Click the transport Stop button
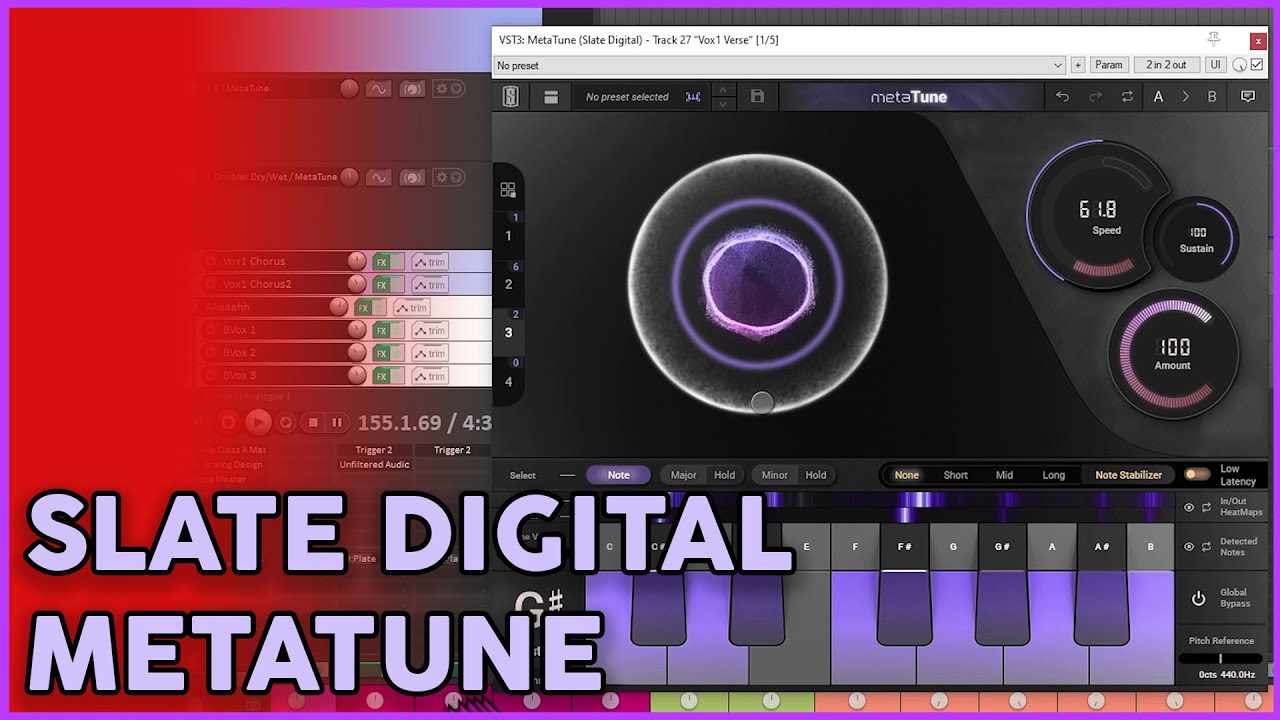The width and height of the screenshot is (1280, 720). (x=313, y=423)
